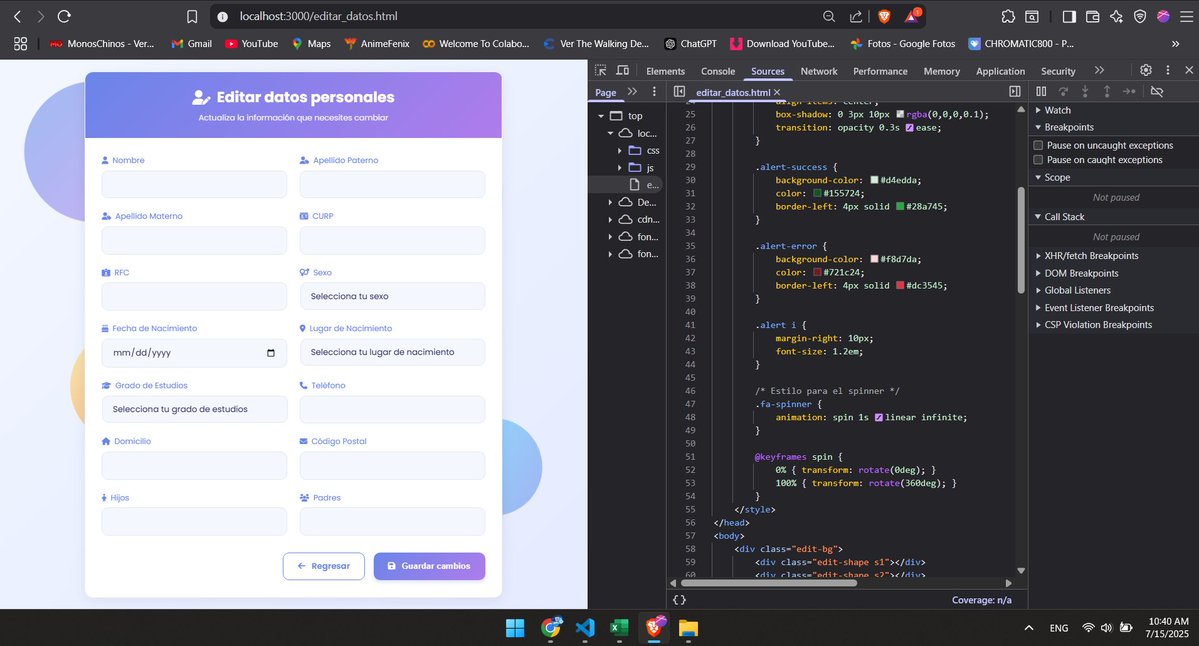Close the editar_datos.html file tab
1199x646 pixels.
pos(777,93)
